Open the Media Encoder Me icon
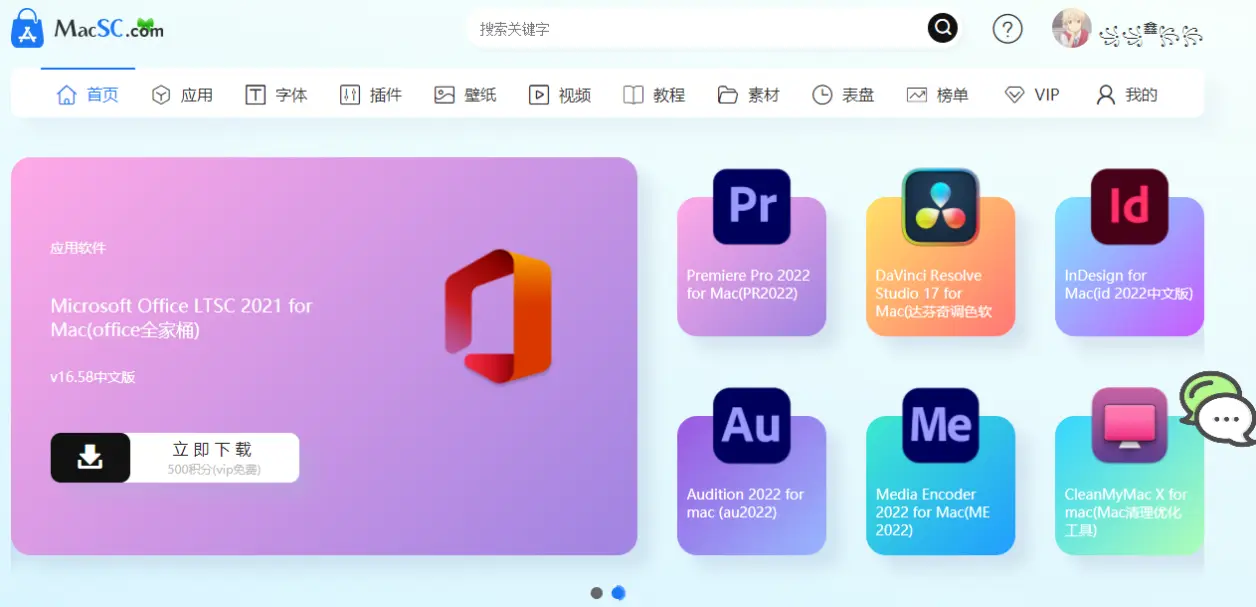 click(941, 425)
